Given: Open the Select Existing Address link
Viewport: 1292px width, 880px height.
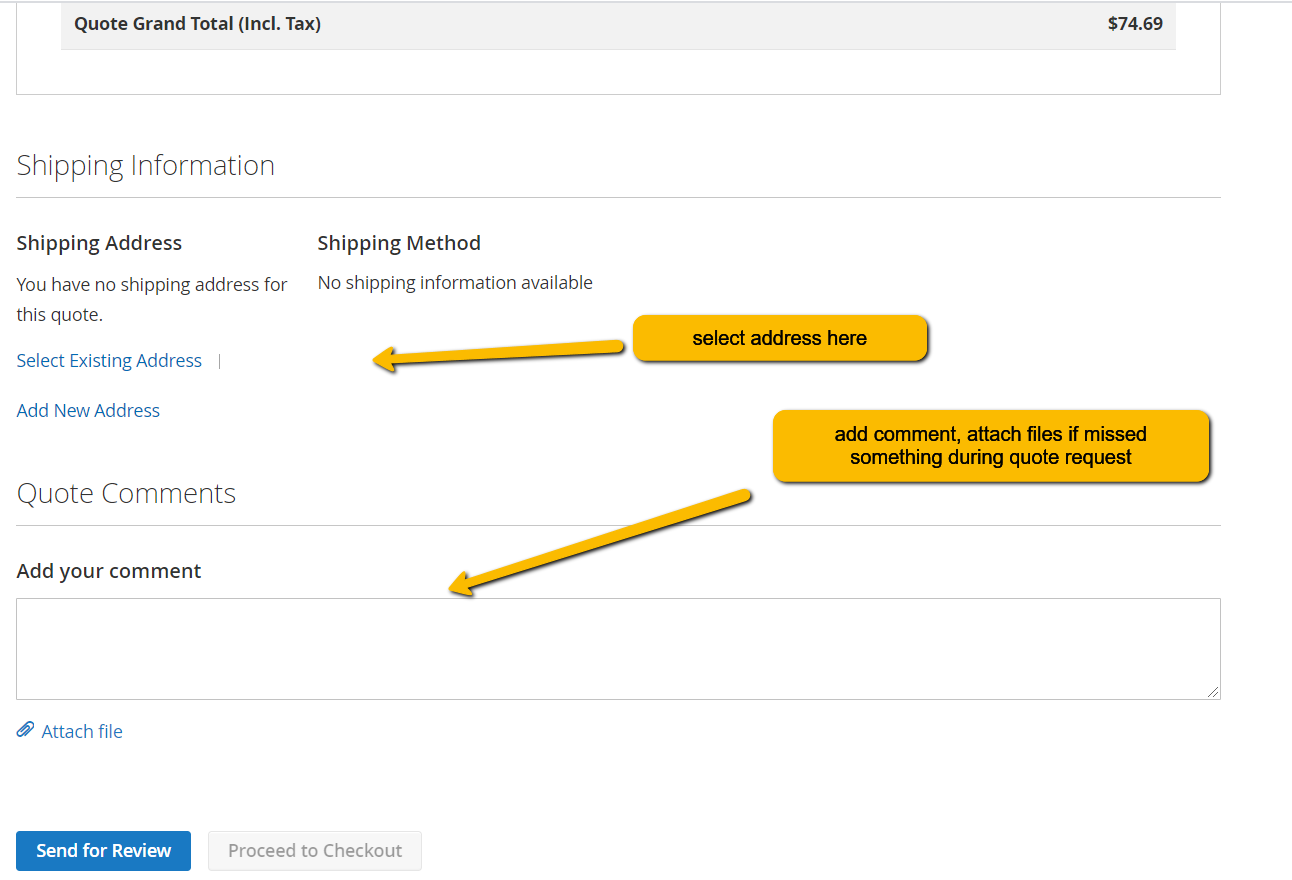Looking at the screenshot, I should click(109, 361).
